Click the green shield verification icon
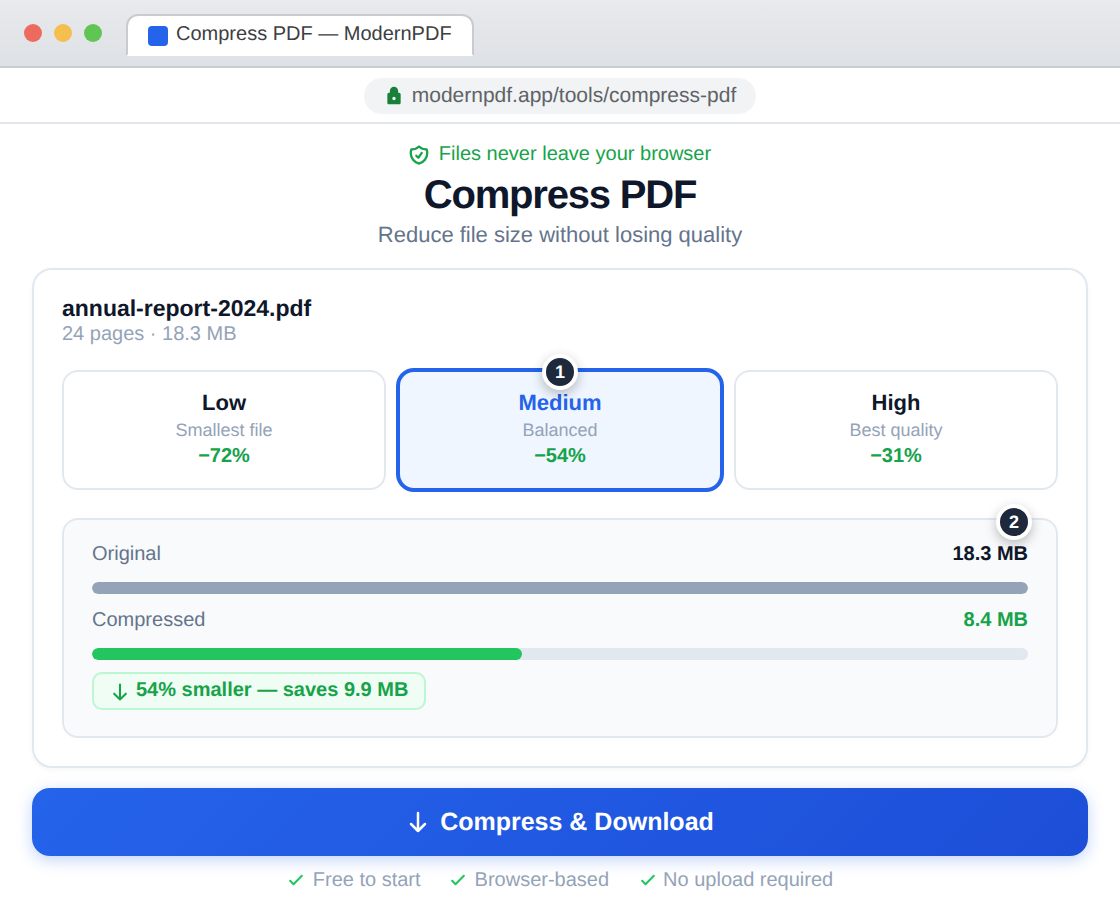Screen dimensions: 1120x906 pos(418,154)
